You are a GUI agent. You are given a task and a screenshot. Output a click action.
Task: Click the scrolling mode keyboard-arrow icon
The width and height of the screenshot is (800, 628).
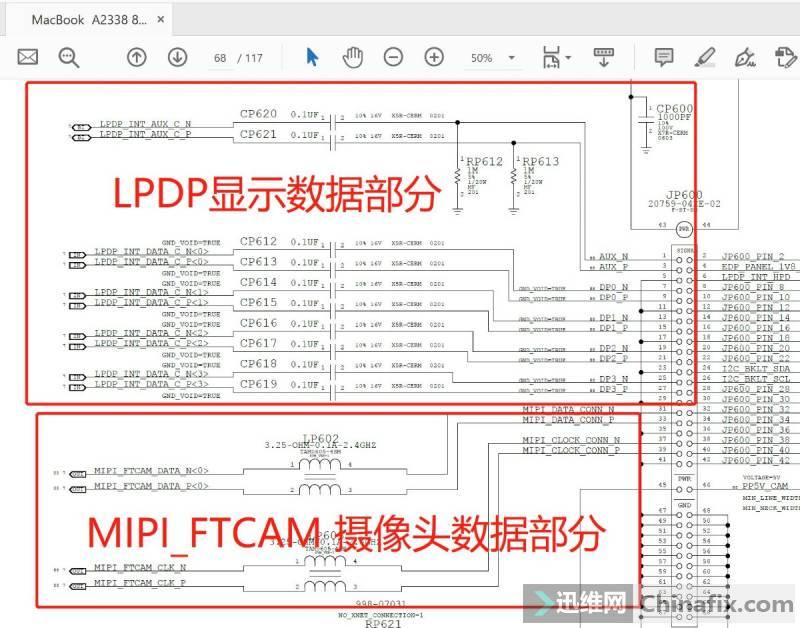tap(604, 57)
